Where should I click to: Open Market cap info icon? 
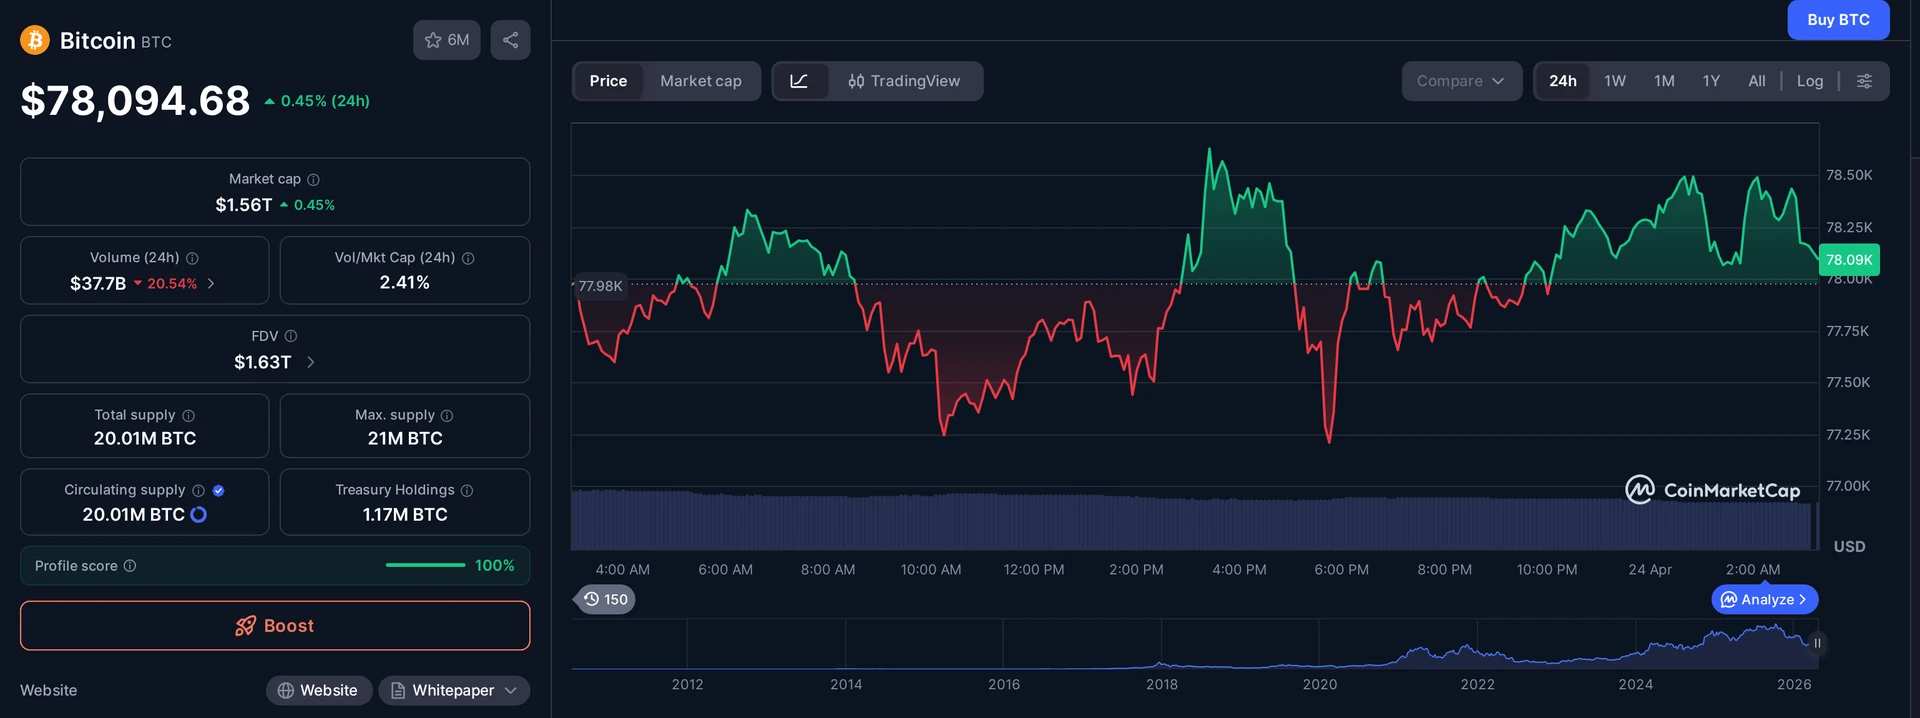pos(313,179)
